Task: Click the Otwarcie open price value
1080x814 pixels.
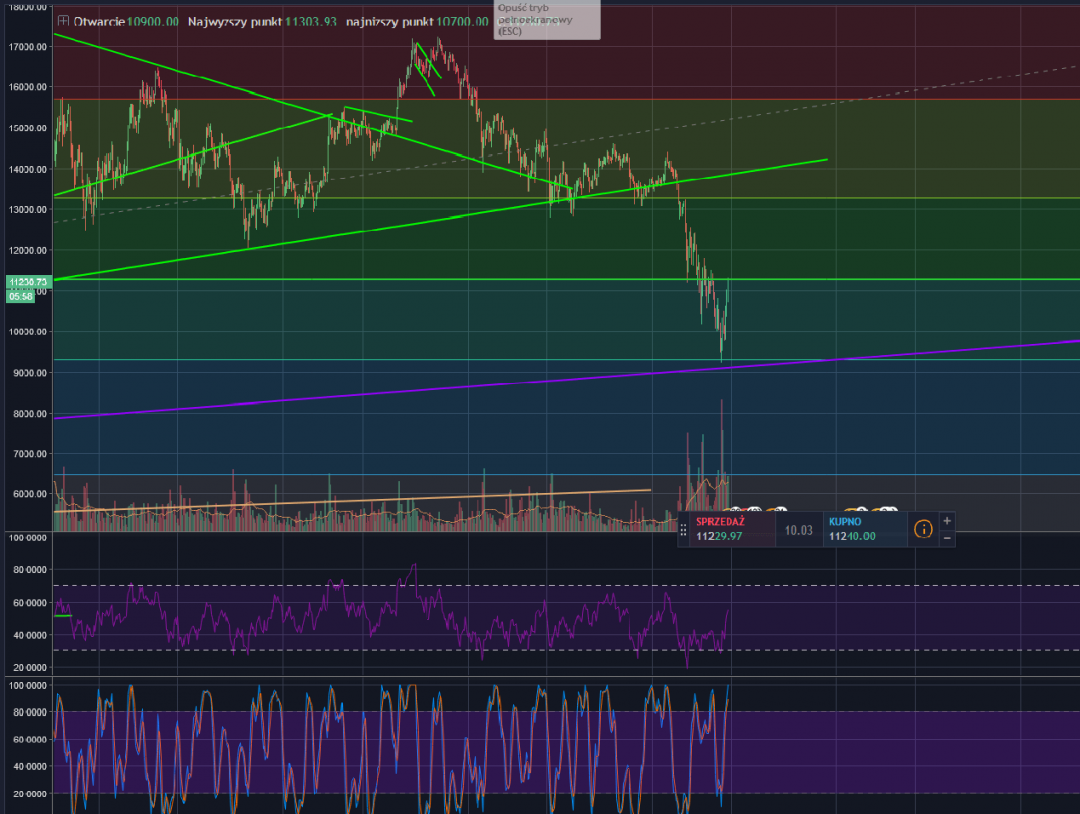Action: [x=154, y=21]
